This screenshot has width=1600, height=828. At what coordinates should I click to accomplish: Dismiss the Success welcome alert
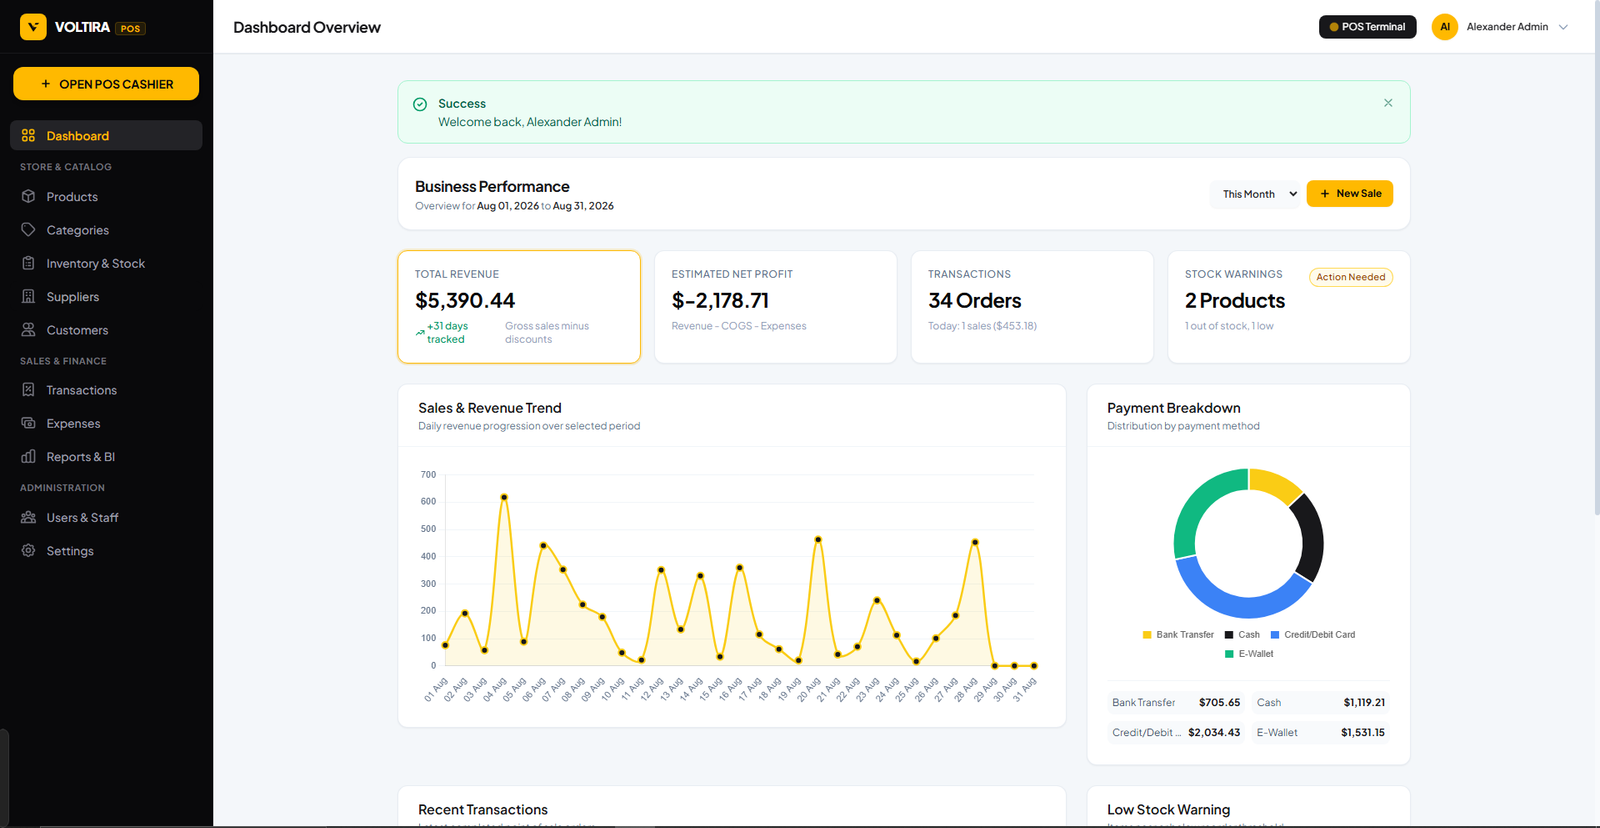tap(1388, 103)
